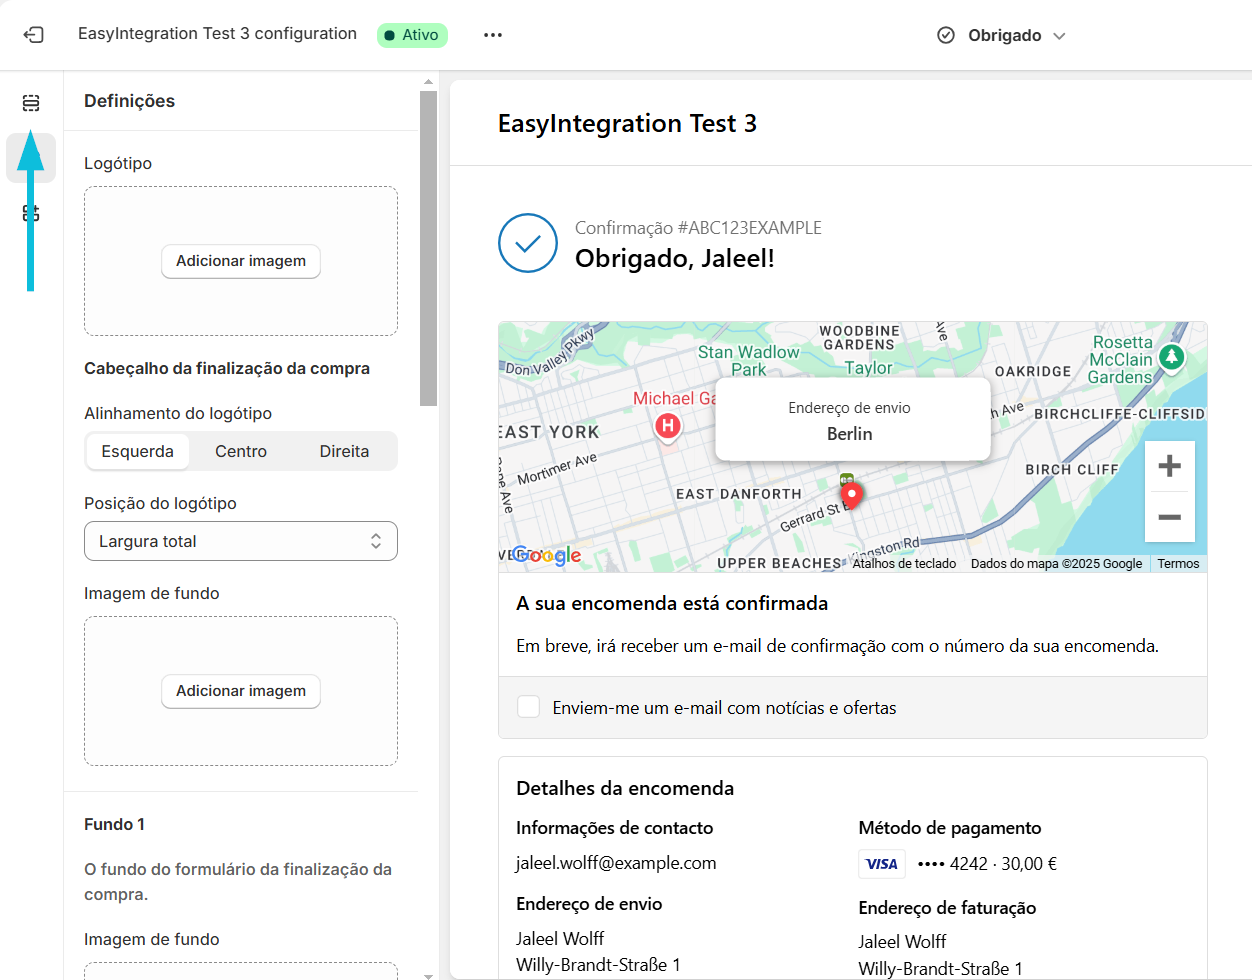The image size is (1252, 980).
Task: Click the Detalhes da encomenda heading
Action: point(625,788)
